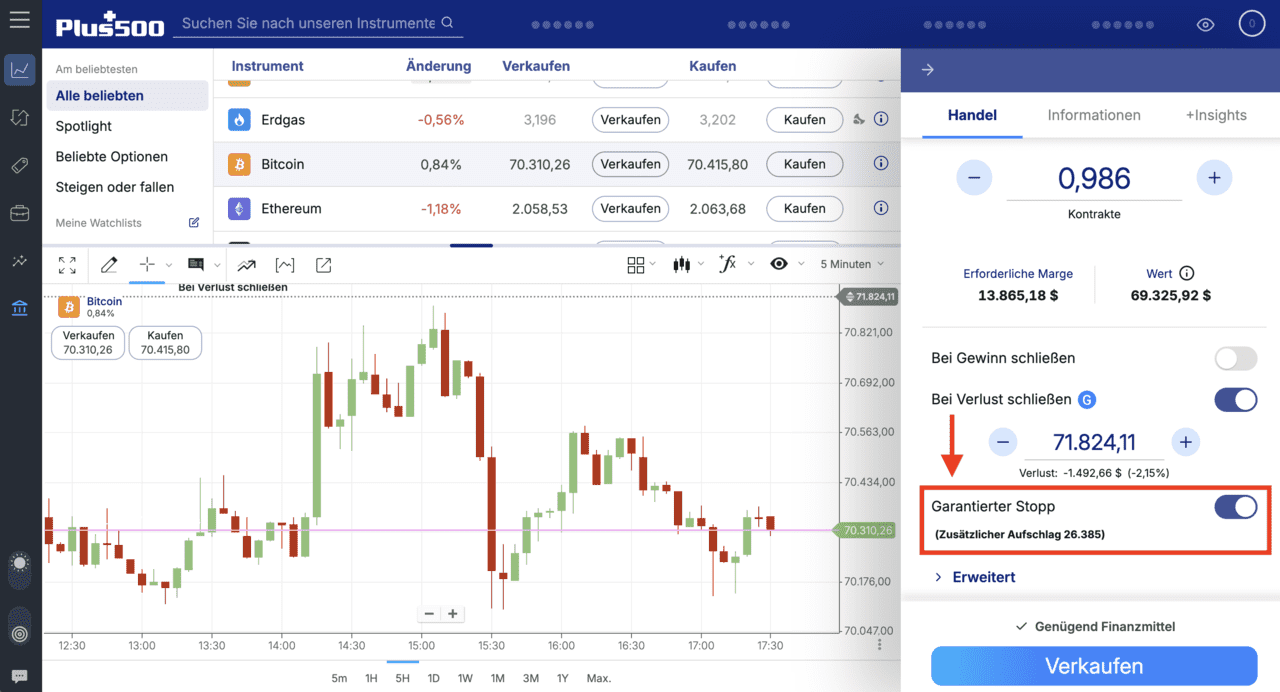Enable the 'Bei Gewinn schließen' toggle
Screen dimensions: 1280x692
coord(1235,358)
